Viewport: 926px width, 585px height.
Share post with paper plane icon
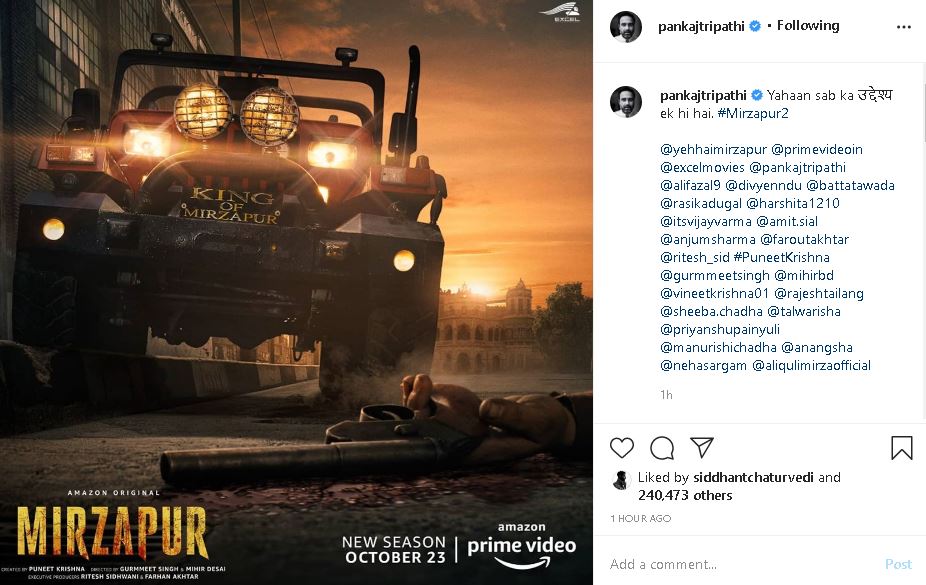(702, 447)
